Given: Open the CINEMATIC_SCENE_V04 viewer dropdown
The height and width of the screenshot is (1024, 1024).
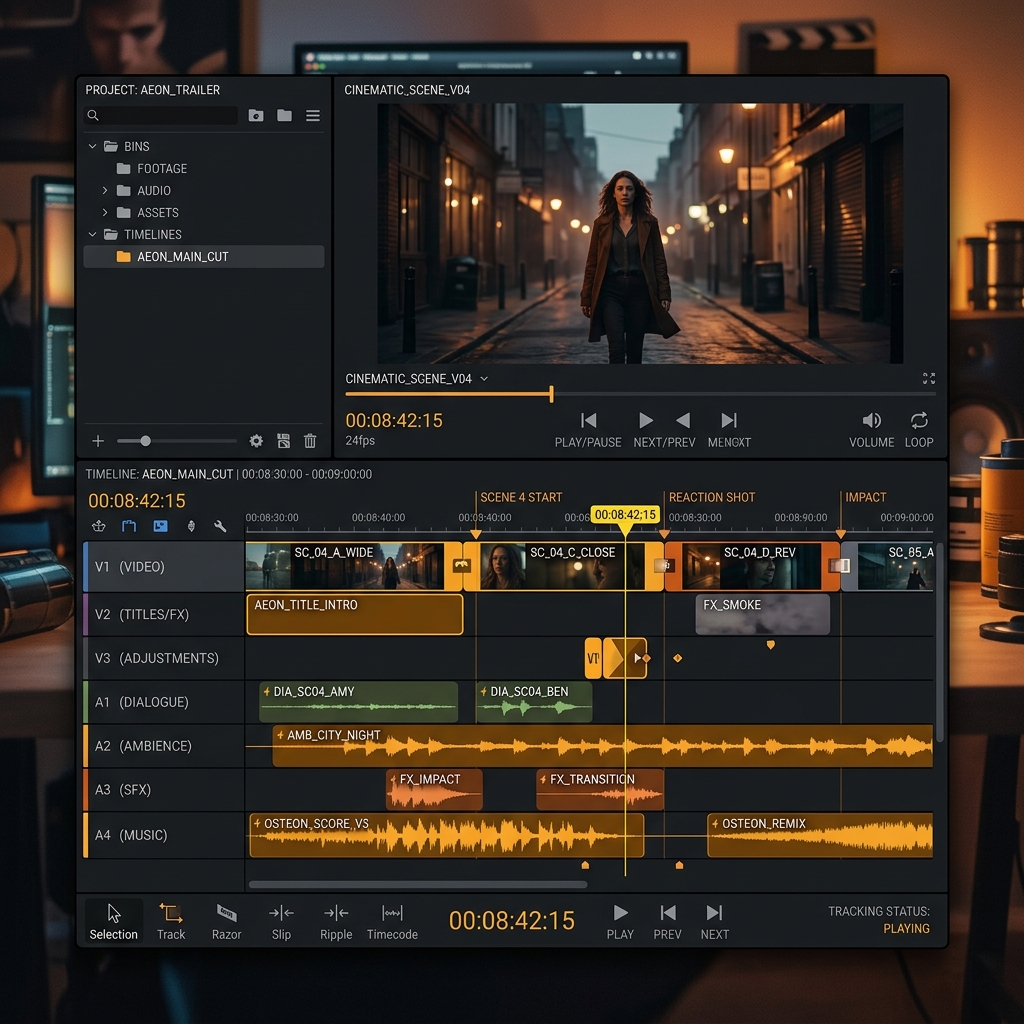Looking at the screenshot, I should pos(484,379).
